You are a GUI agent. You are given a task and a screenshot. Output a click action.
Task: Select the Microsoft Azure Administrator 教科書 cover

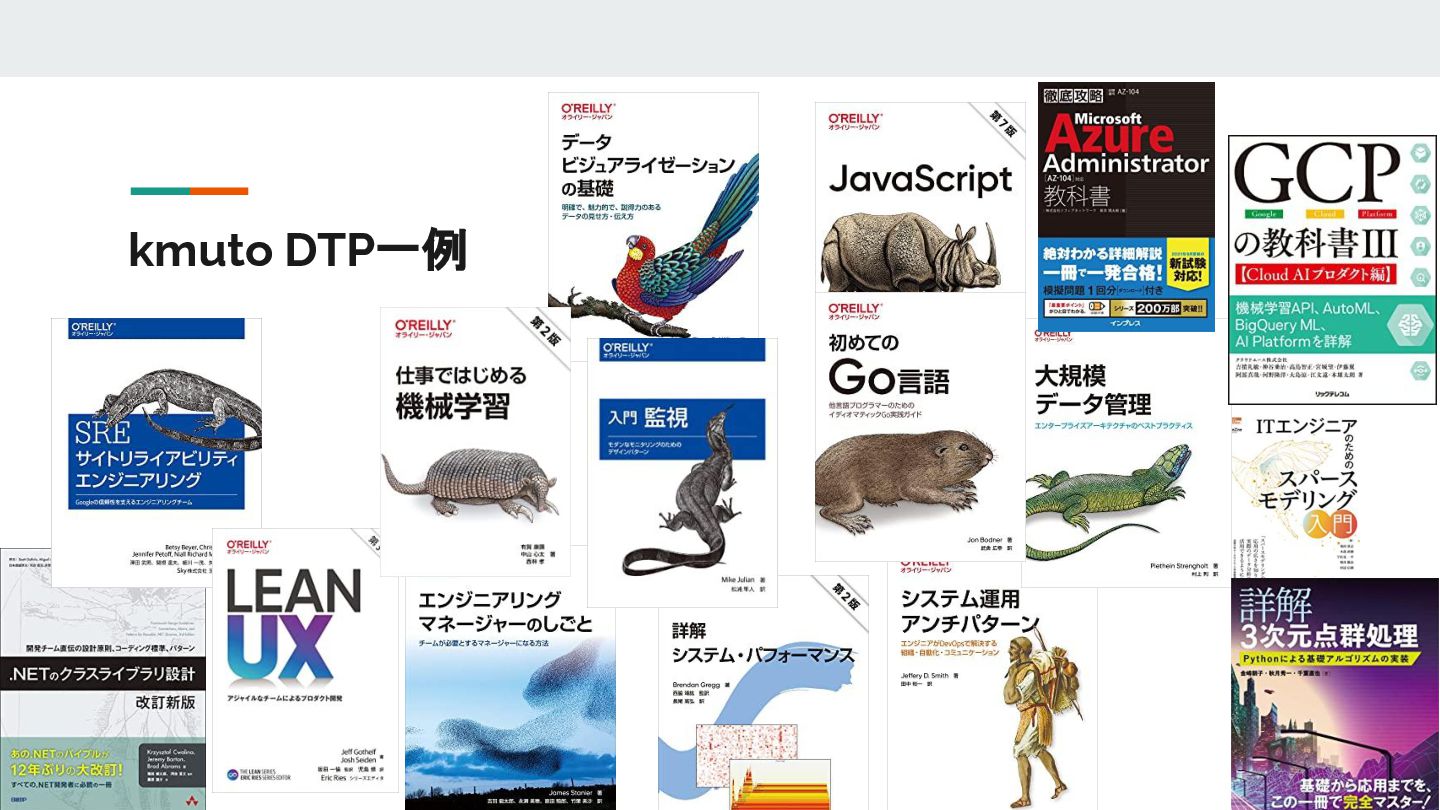pos(1126,206)
